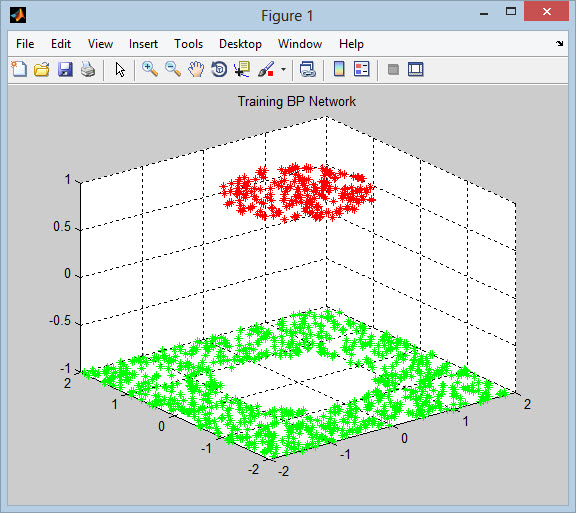Insert a Colorbar from the toolbar
This screenshot has height=513, width=576.
pyautogui.click(x=339, y=69)
